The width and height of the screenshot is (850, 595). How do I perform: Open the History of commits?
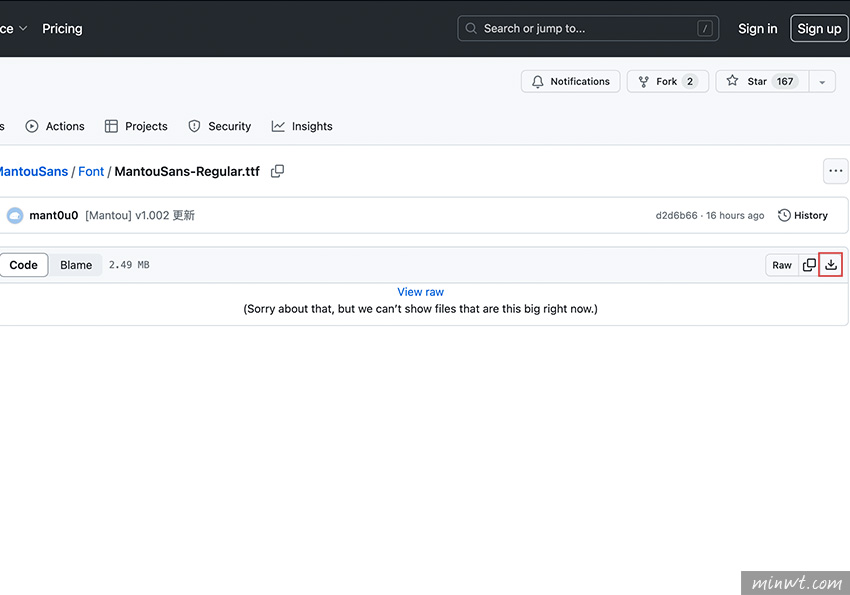(803, 215)
